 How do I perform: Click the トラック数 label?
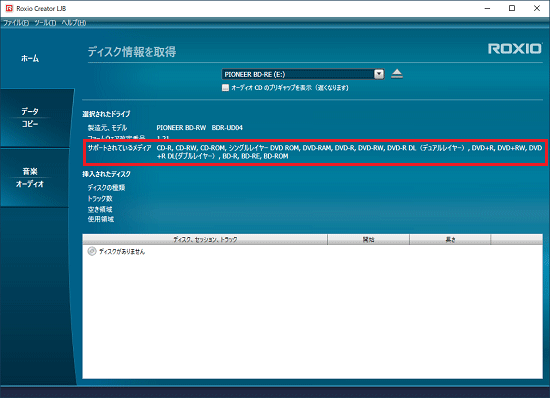(x=100, y=198)
